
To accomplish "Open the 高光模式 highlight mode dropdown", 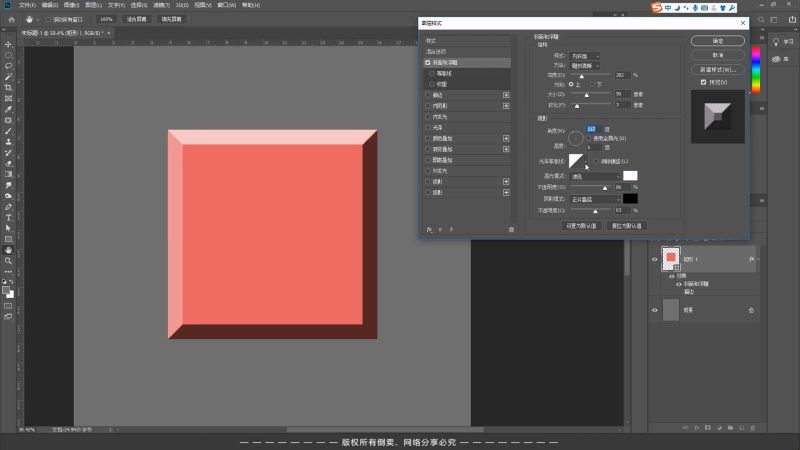I will pos(593,175).
